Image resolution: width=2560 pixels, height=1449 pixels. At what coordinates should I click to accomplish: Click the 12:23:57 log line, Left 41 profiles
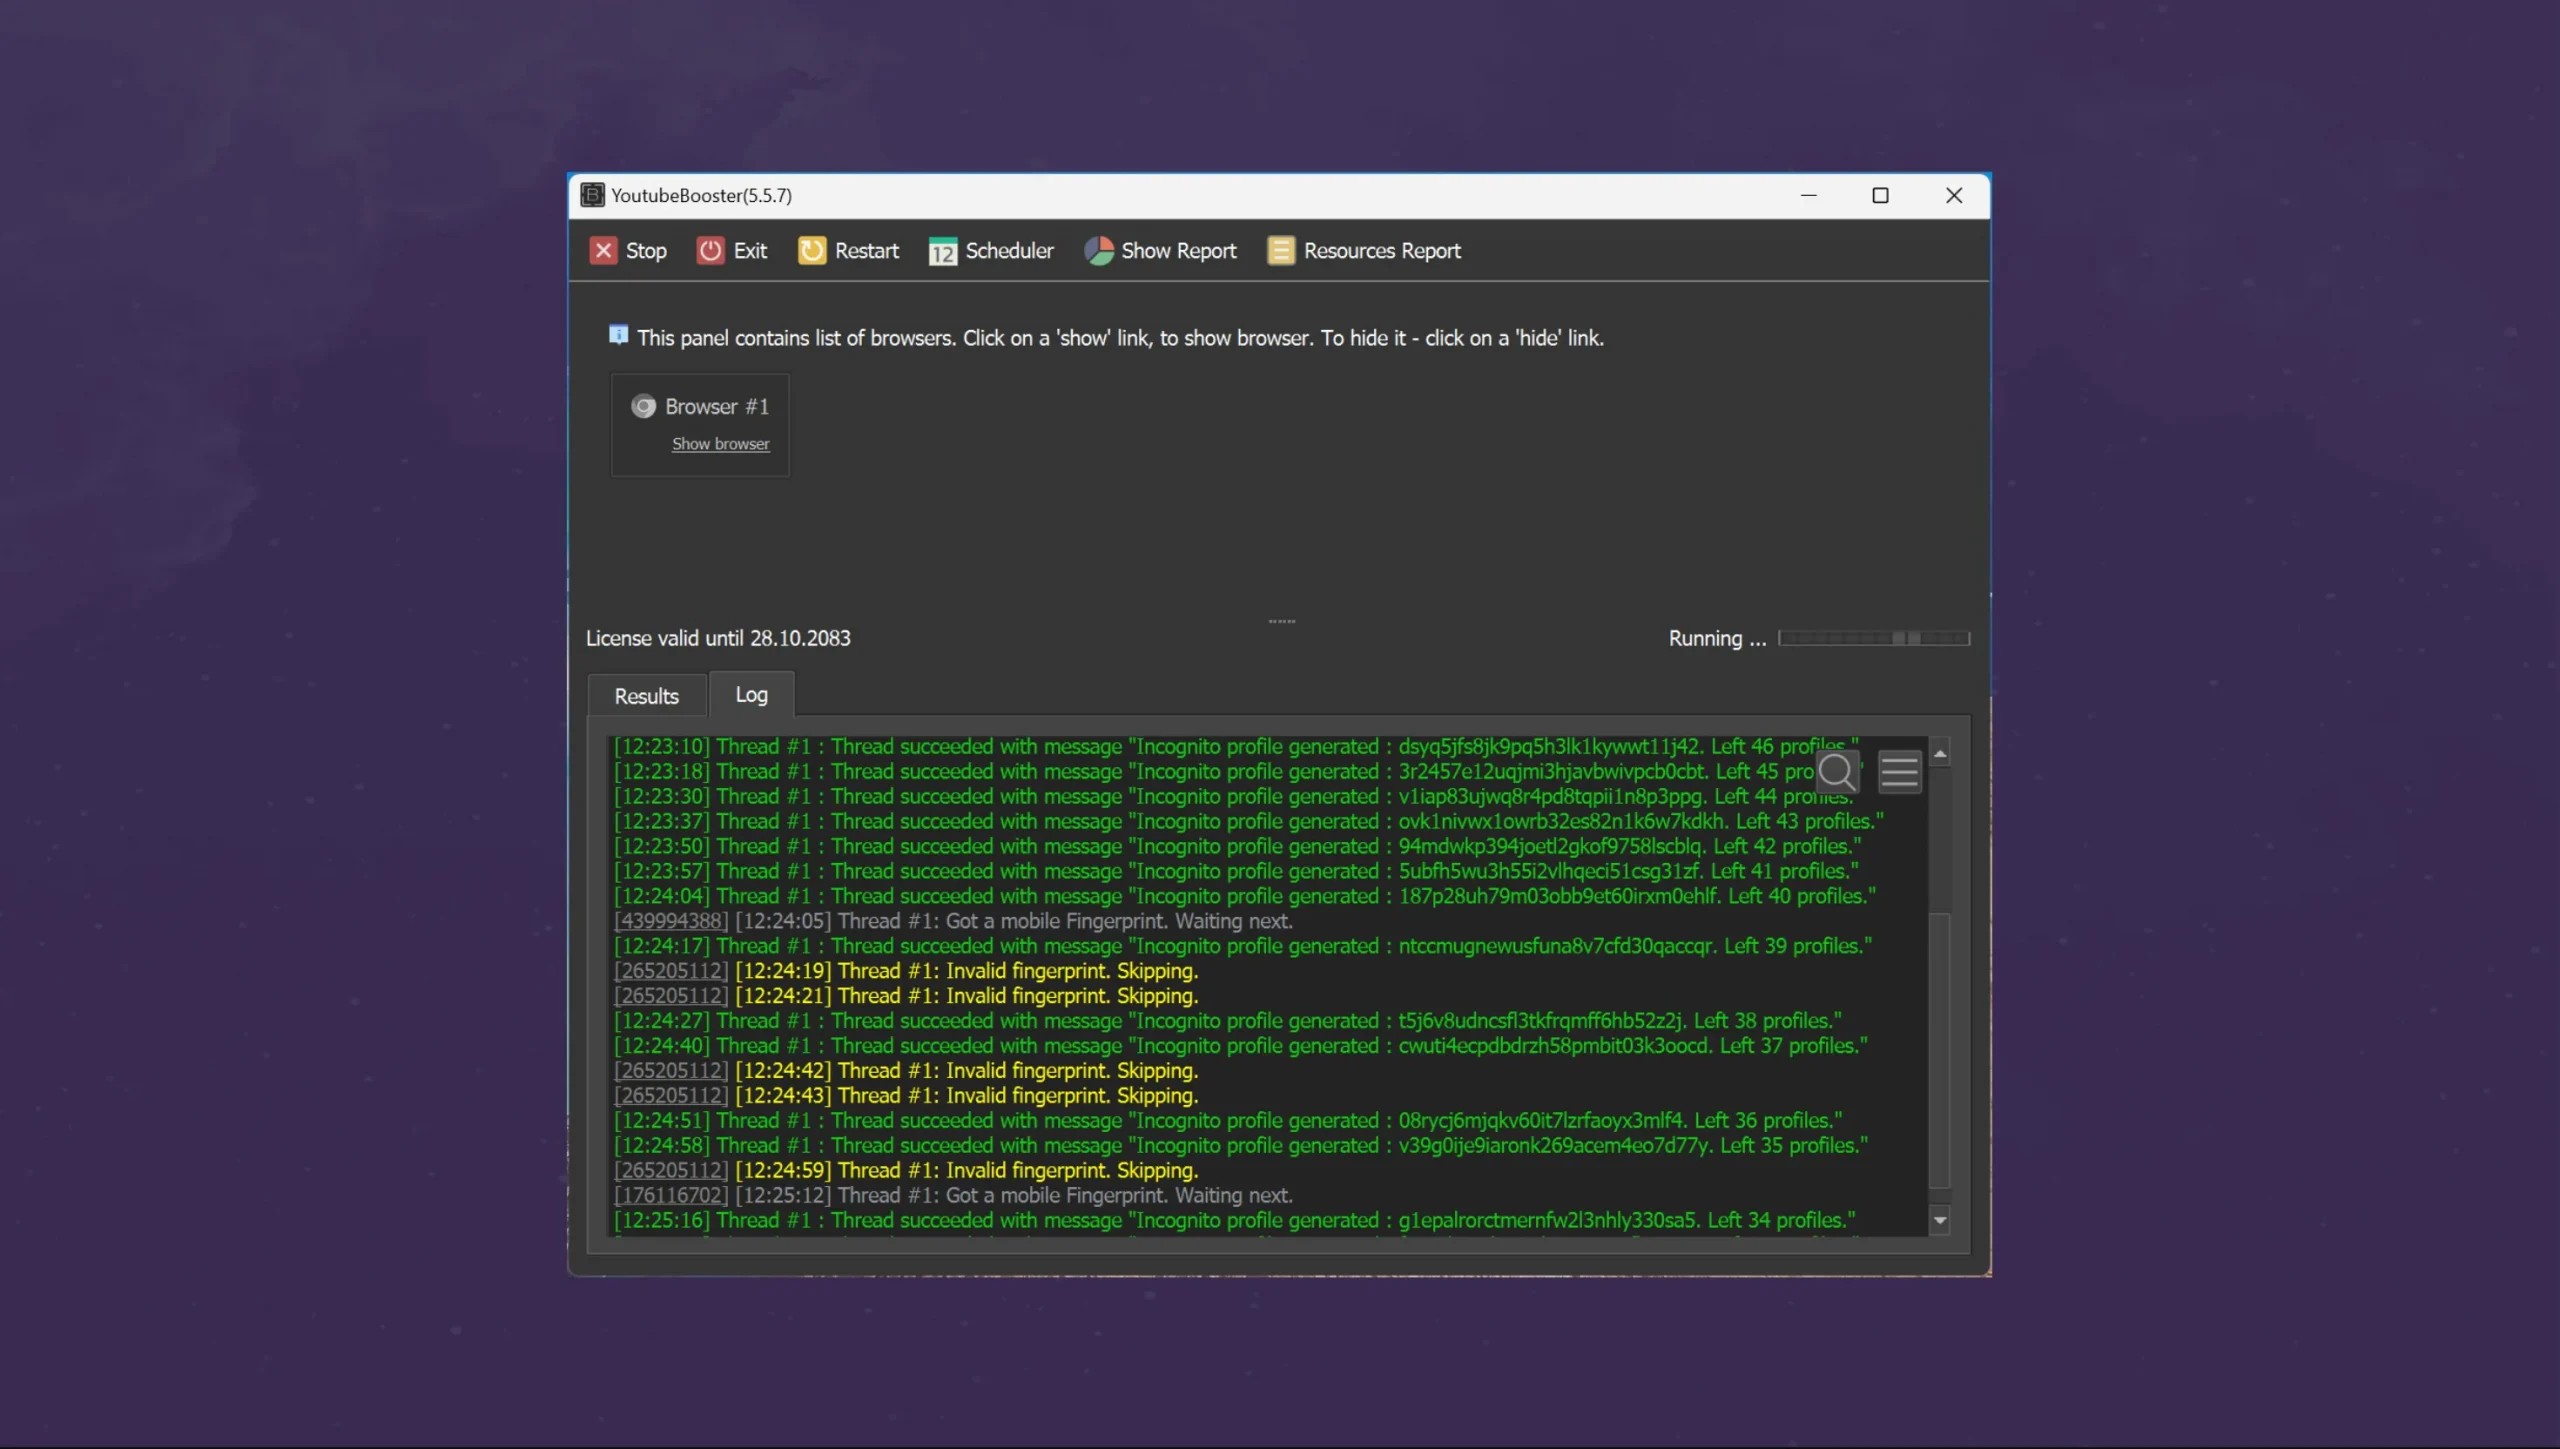point(1236,871)
